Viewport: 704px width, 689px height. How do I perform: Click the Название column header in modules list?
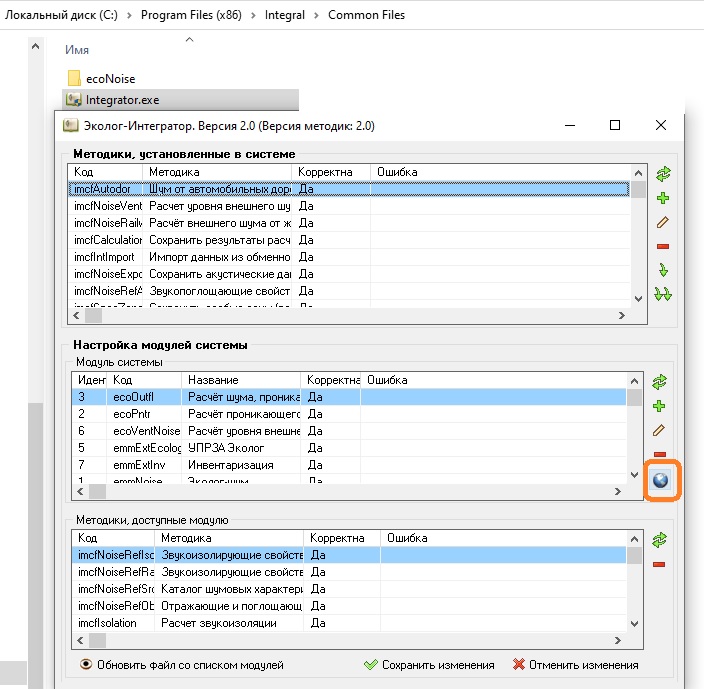pos(240,380)
